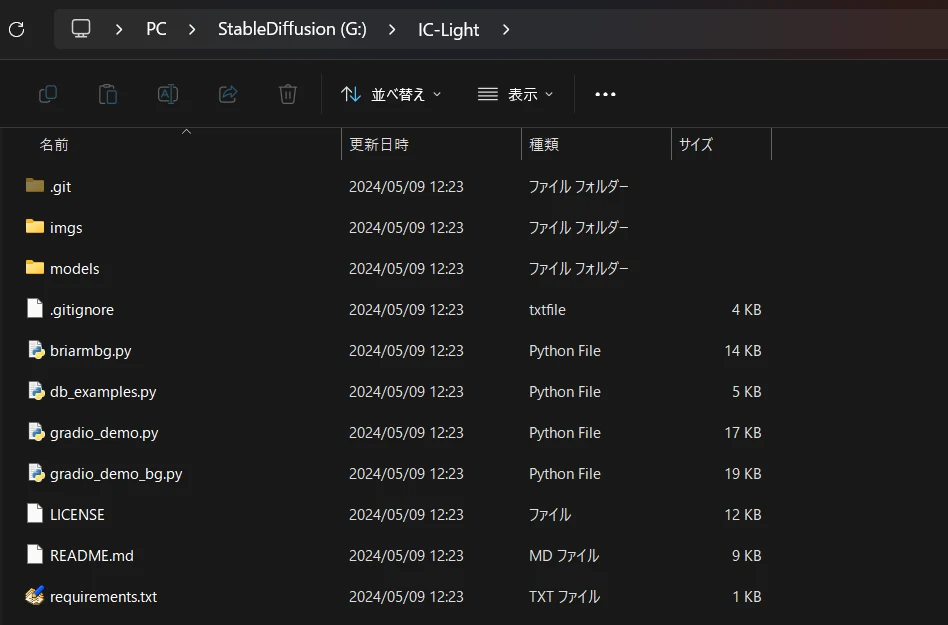Select the gradio_demo.py Python icon
Viewport: 948px width, 625px height.
pos(36,432)
